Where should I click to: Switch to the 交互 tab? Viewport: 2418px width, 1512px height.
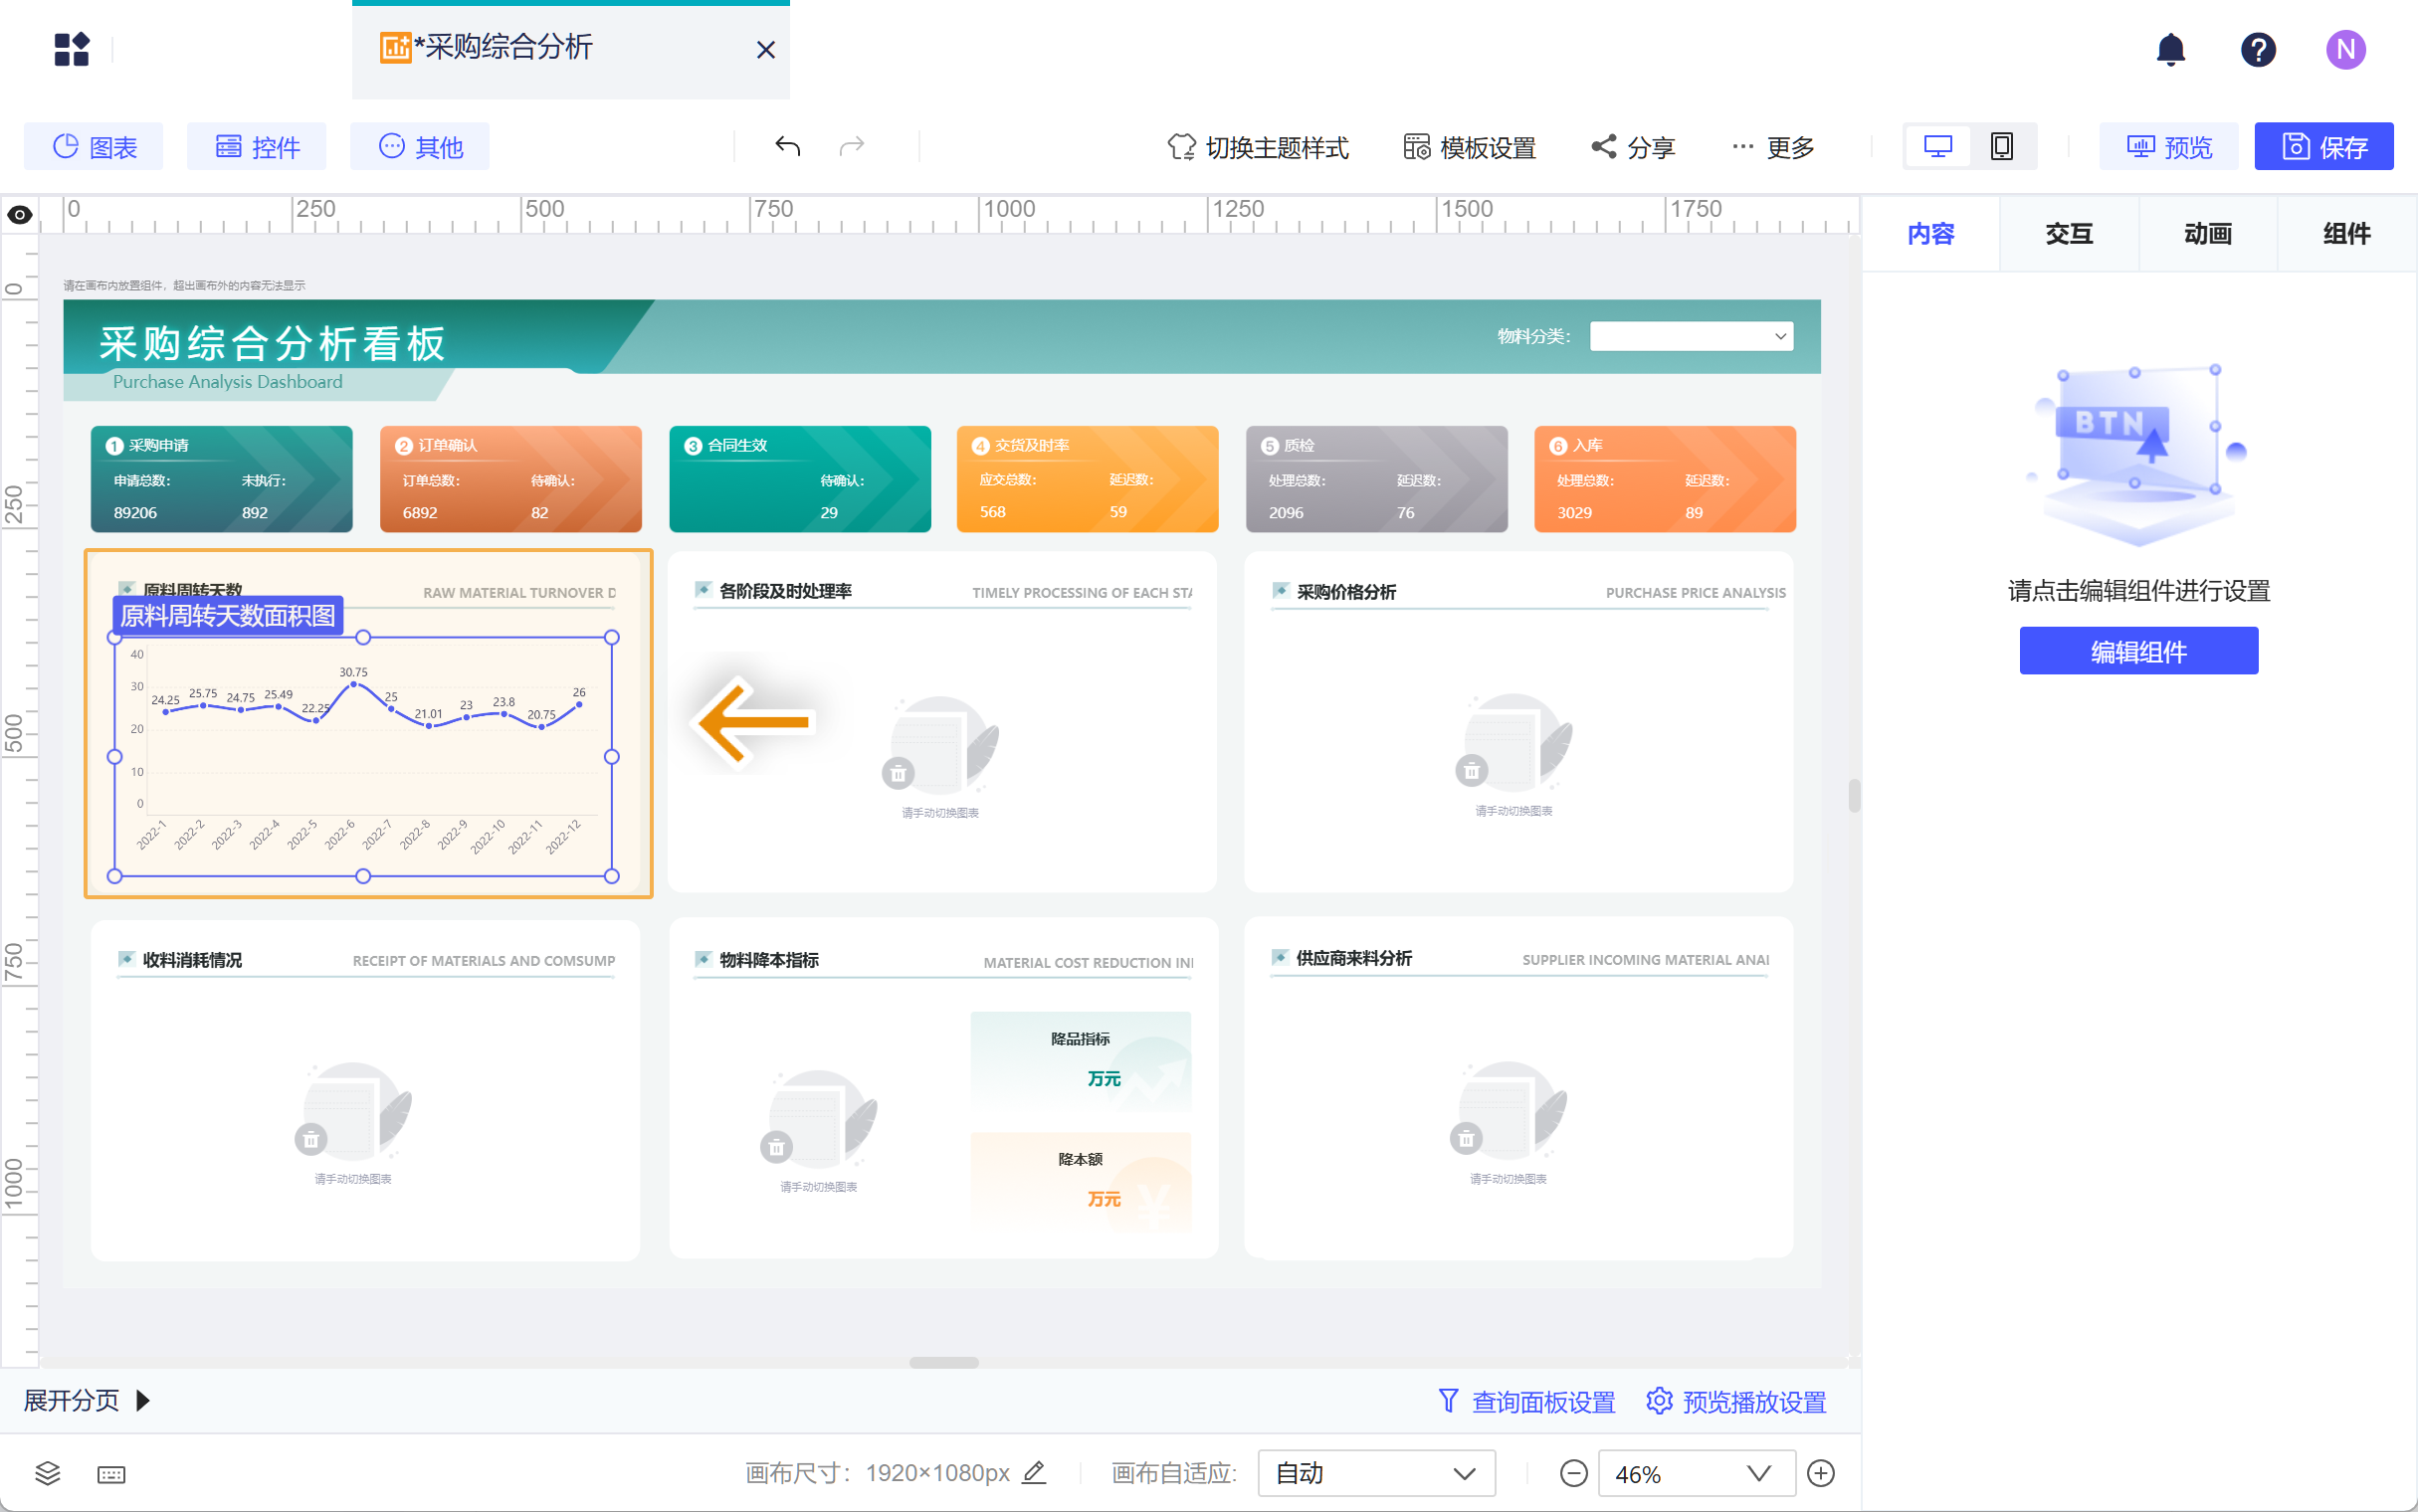click(x=2068, y=234)
